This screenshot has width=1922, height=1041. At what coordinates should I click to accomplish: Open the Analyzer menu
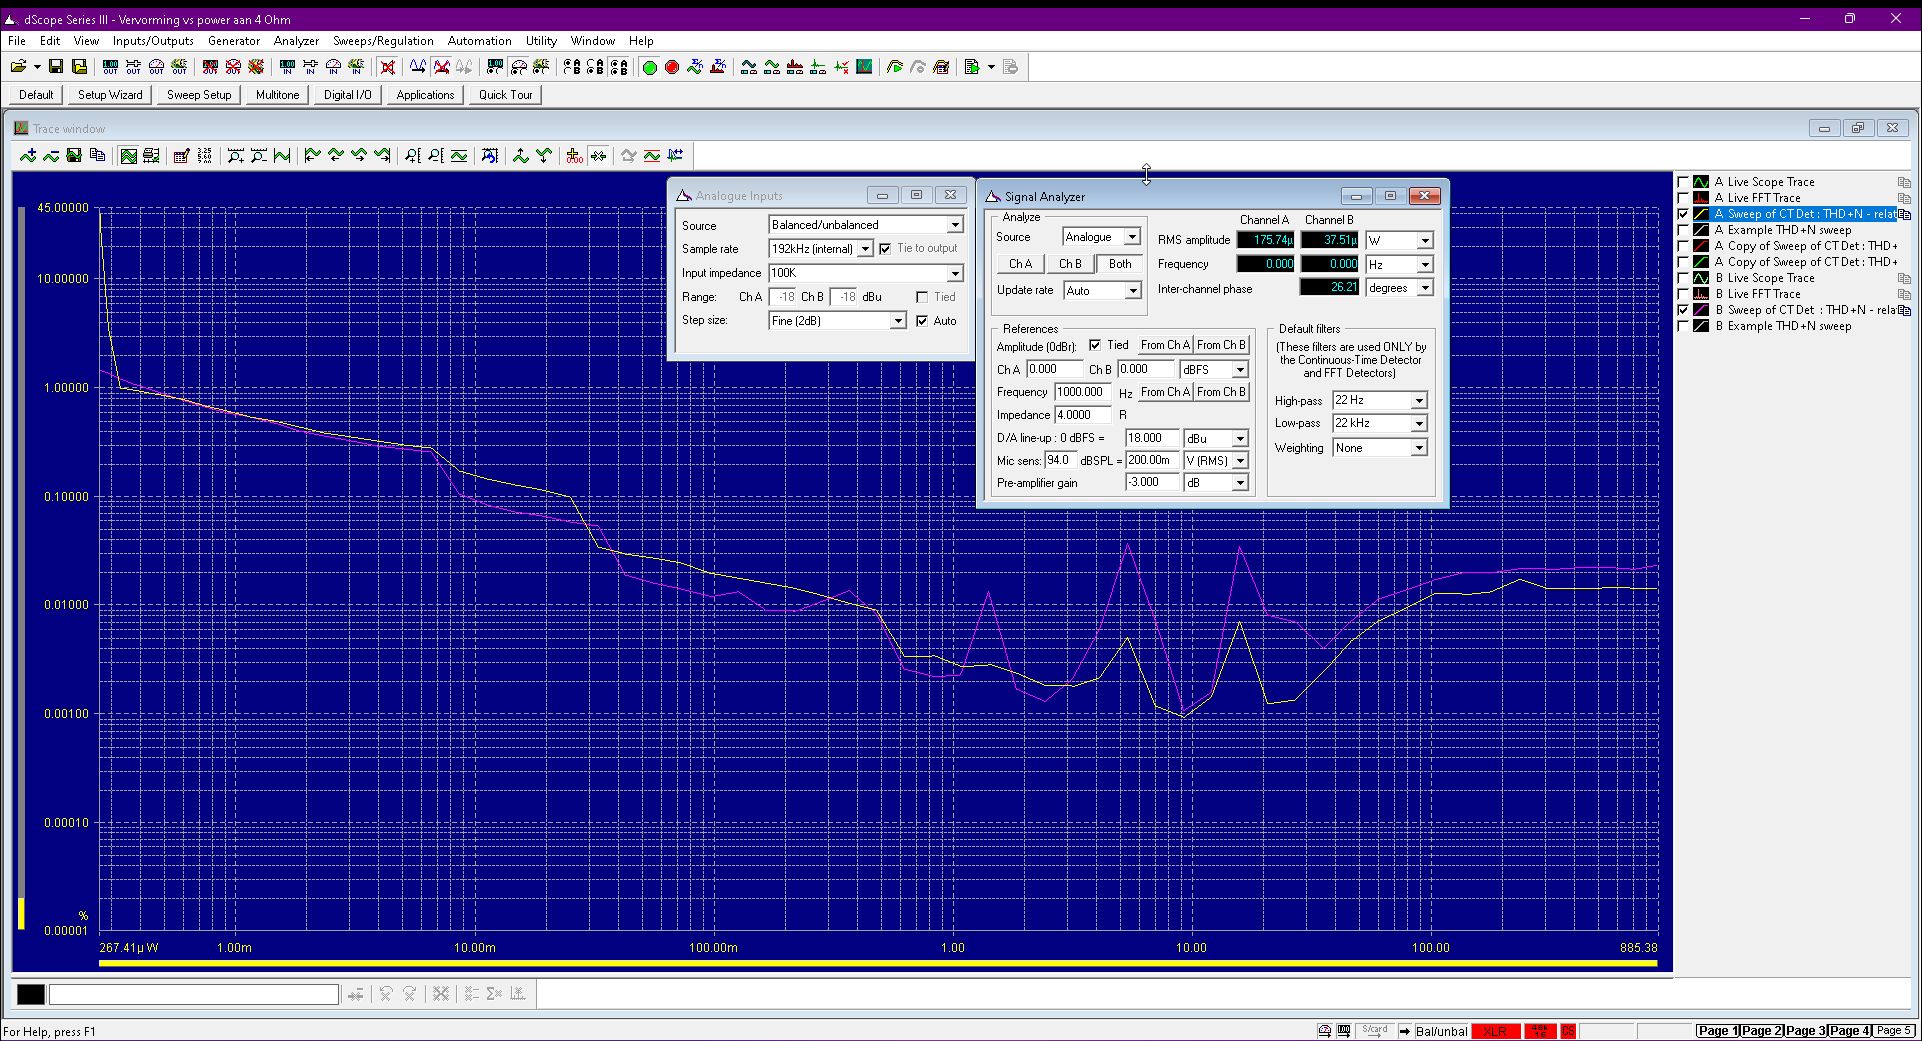[x=296, y=41]
